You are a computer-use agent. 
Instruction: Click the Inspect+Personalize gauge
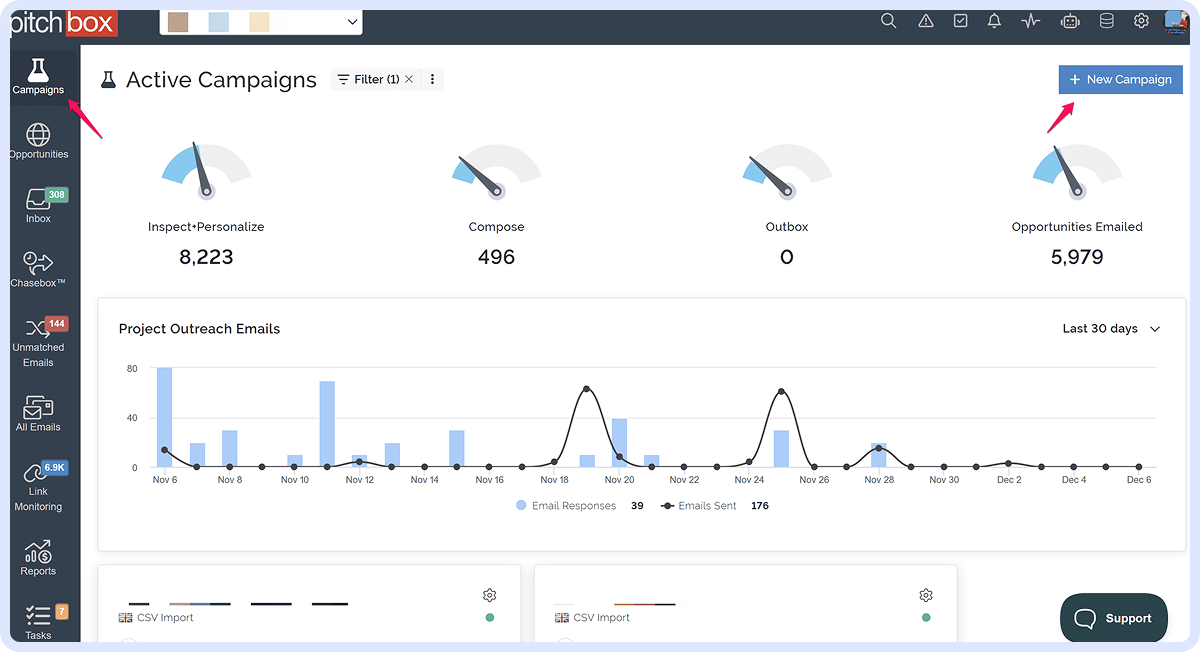(x=206, y=170)
